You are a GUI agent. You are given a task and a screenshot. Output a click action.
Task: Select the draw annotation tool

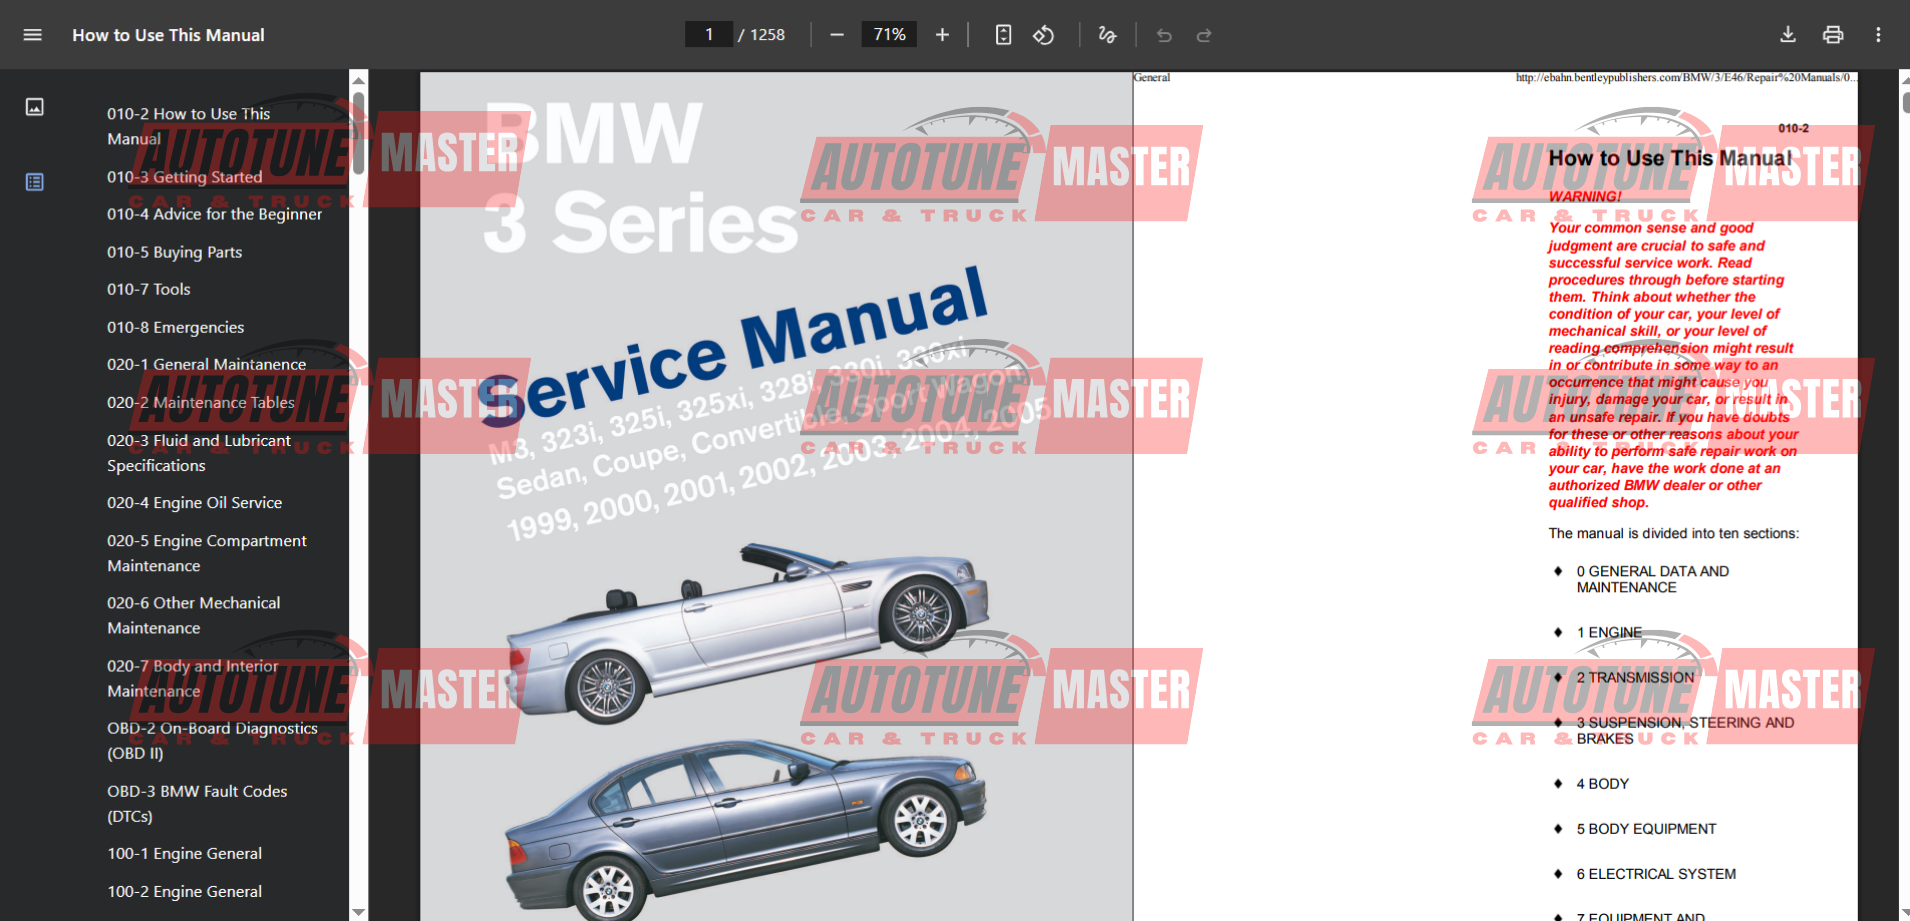[1107, 35]
